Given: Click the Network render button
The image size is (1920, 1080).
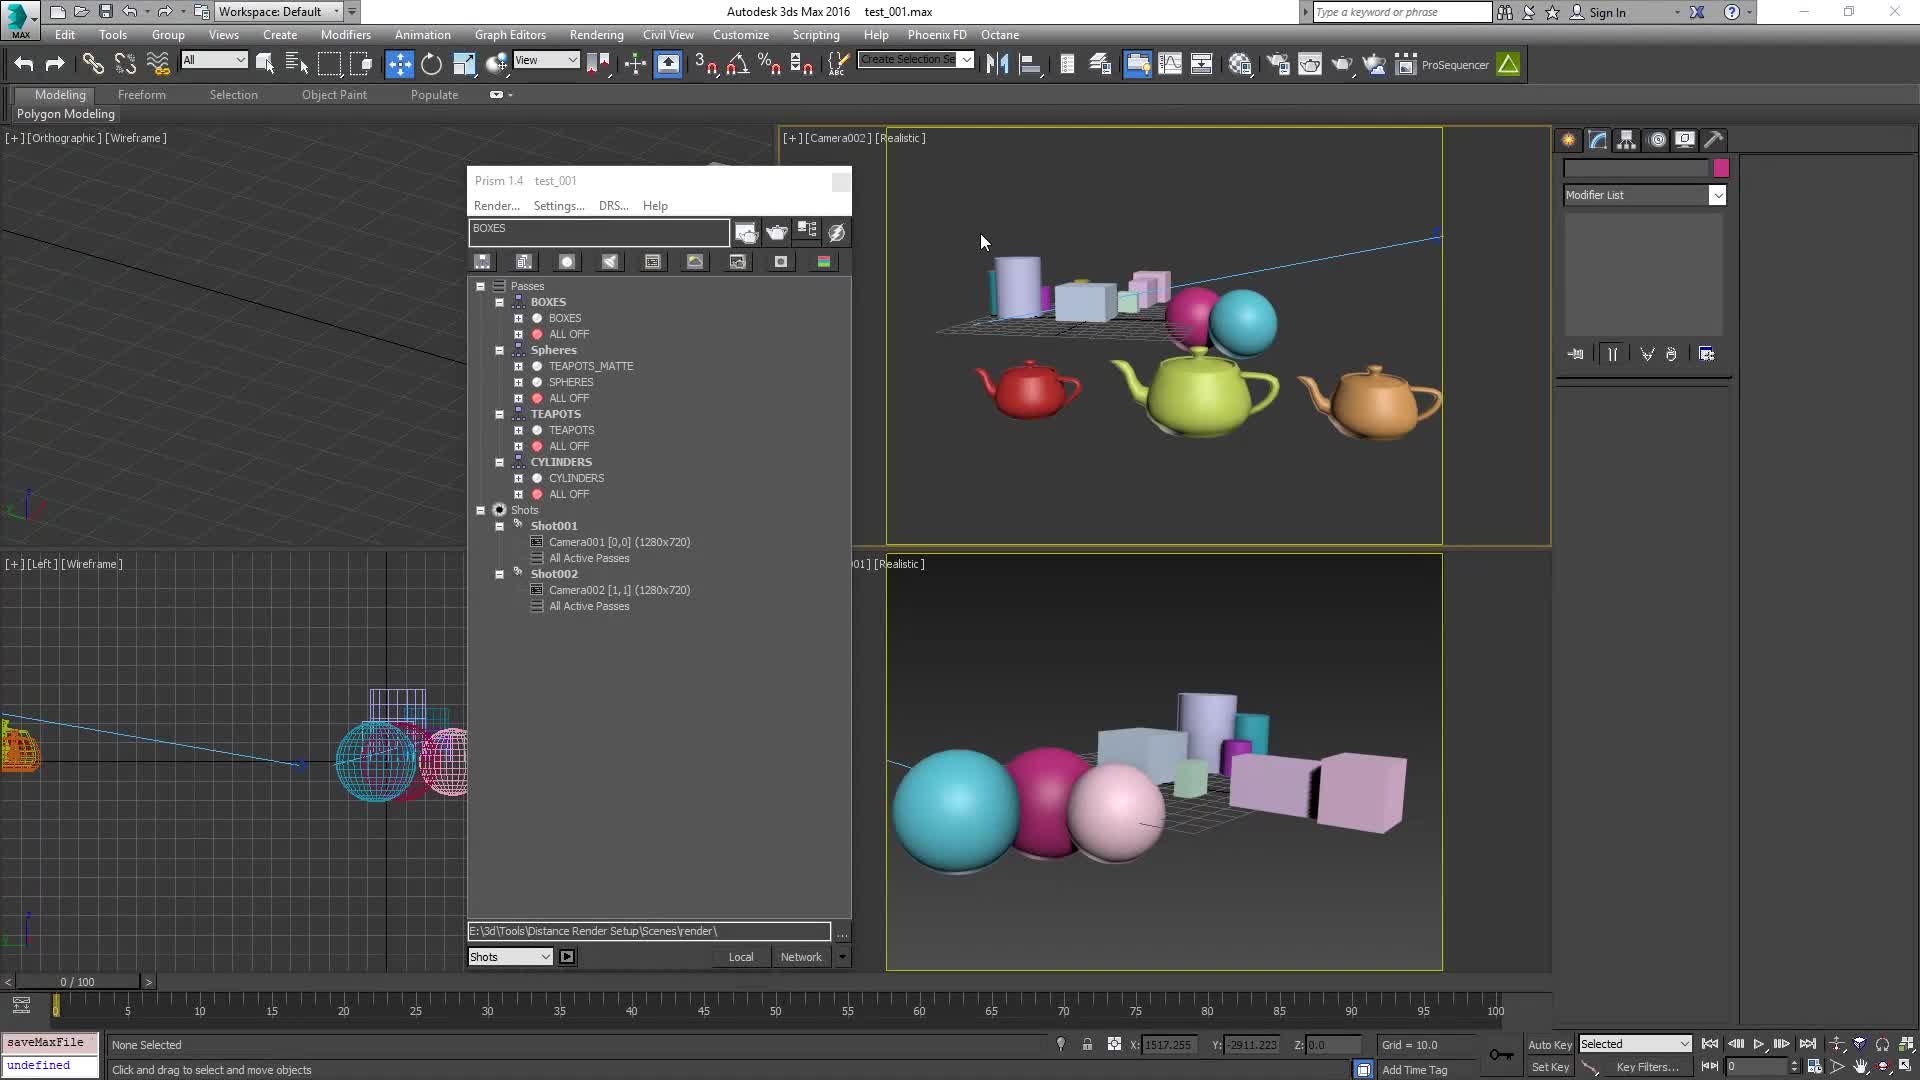Looking at the screenshot, I should click(x=802, y=956).
